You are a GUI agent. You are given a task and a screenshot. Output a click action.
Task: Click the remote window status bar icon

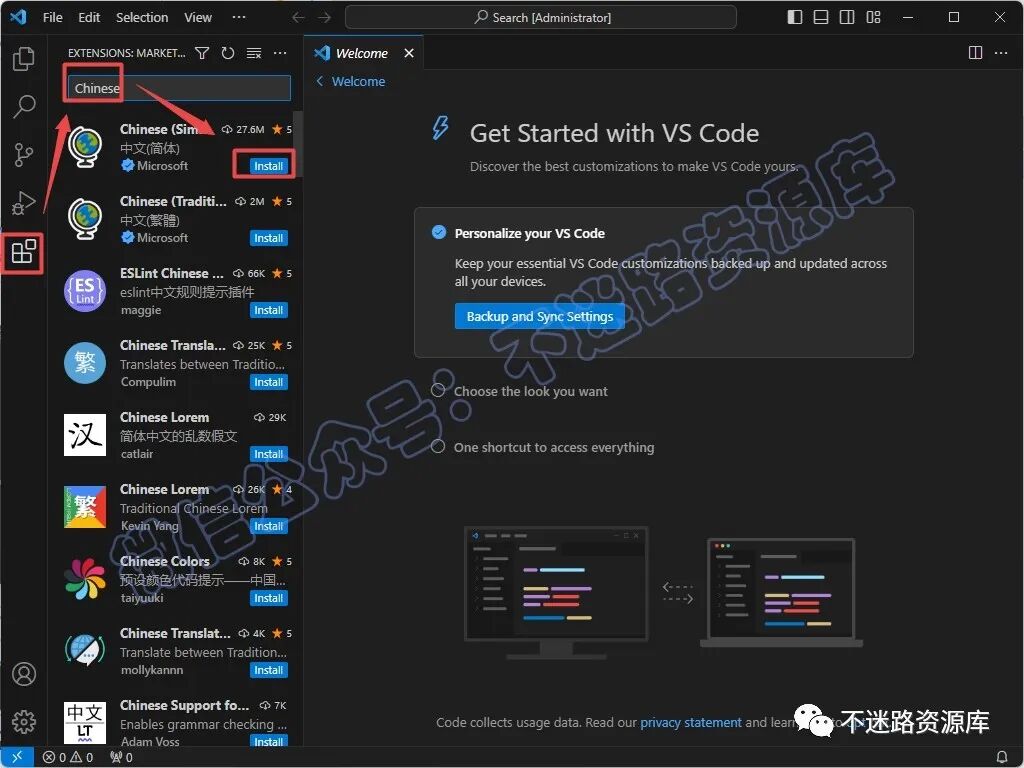point(17,757)
